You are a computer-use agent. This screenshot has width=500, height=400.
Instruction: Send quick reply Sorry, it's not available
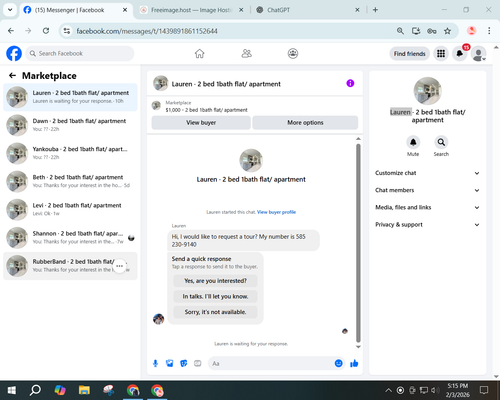215,312
